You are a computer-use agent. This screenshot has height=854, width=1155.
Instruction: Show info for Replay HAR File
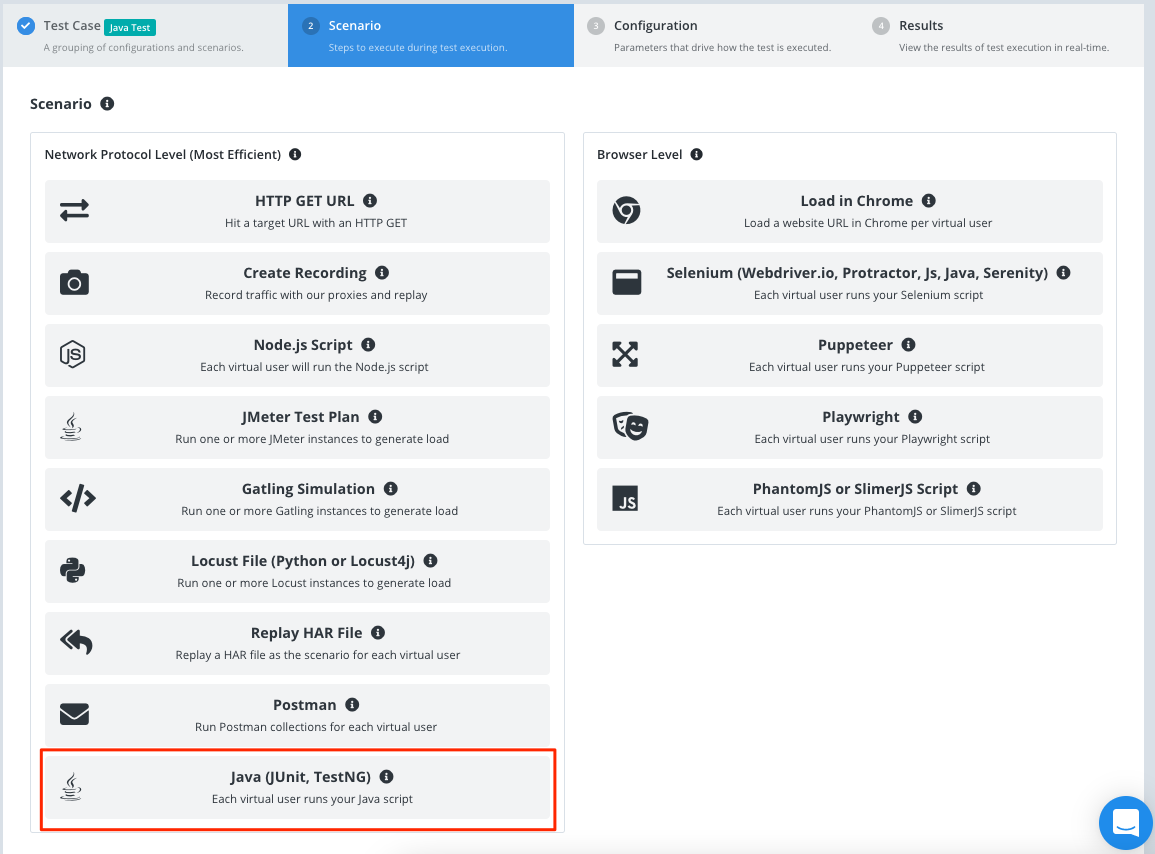379,633
